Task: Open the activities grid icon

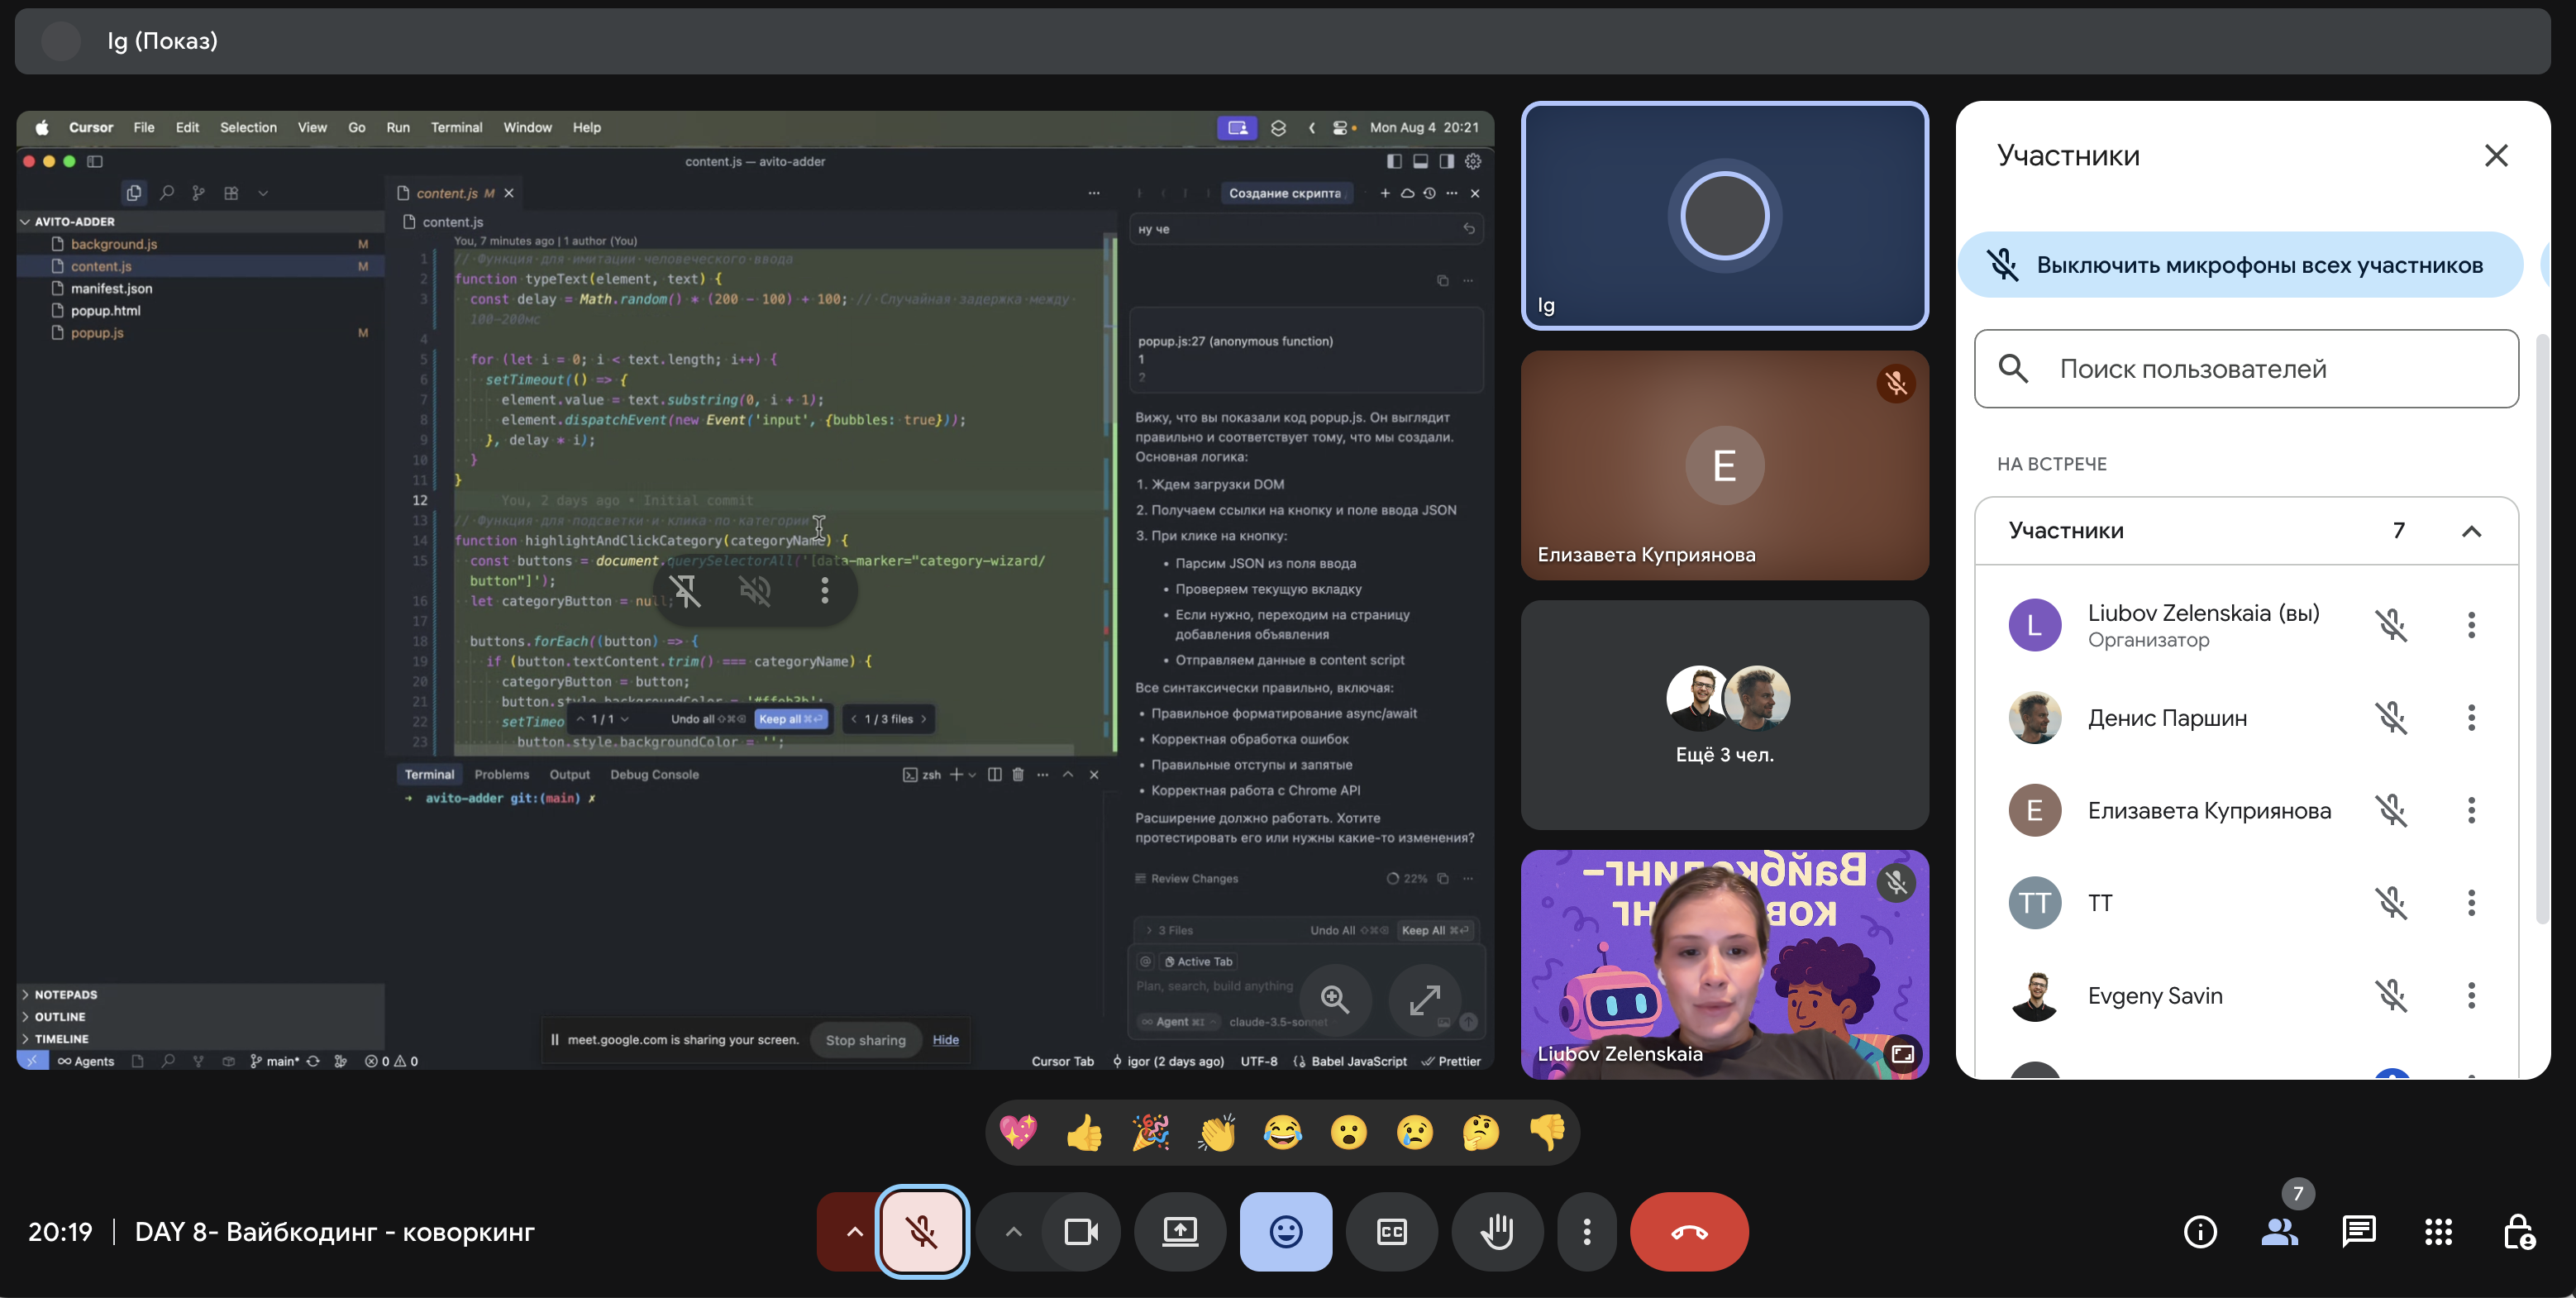Action: [x=2438, y=1232]
